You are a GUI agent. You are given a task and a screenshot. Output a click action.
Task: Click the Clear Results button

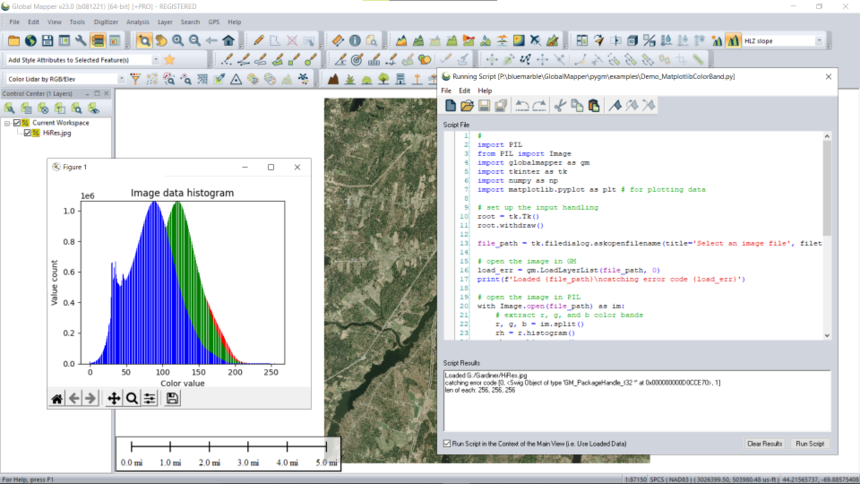[x=764, y=443]
